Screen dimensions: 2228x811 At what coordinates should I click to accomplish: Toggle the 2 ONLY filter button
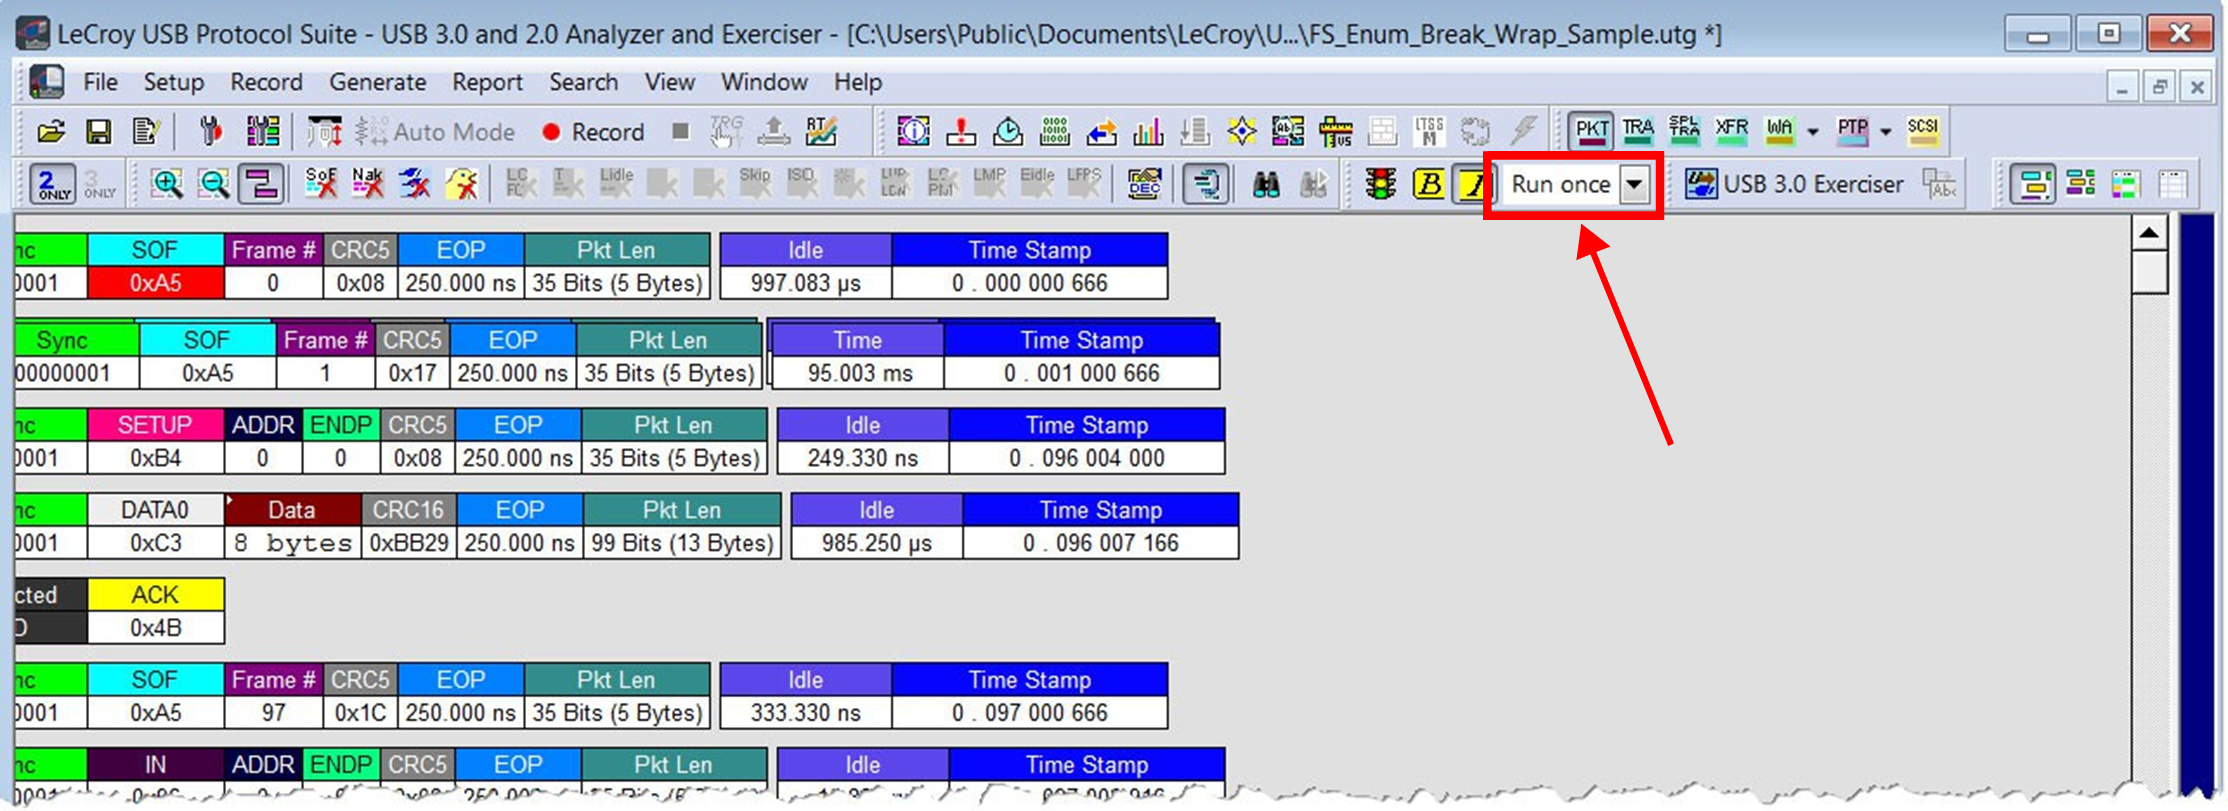[x=51, y=184]
